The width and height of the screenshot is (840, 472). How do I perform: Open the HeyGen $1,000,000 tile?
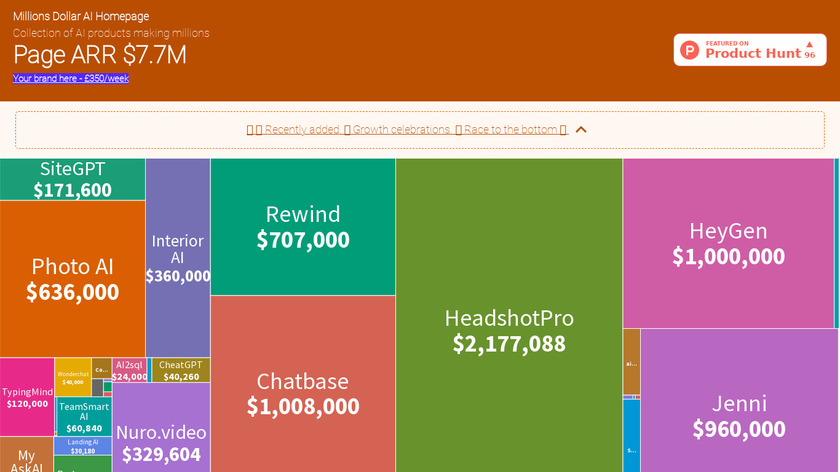pos(729,243)
